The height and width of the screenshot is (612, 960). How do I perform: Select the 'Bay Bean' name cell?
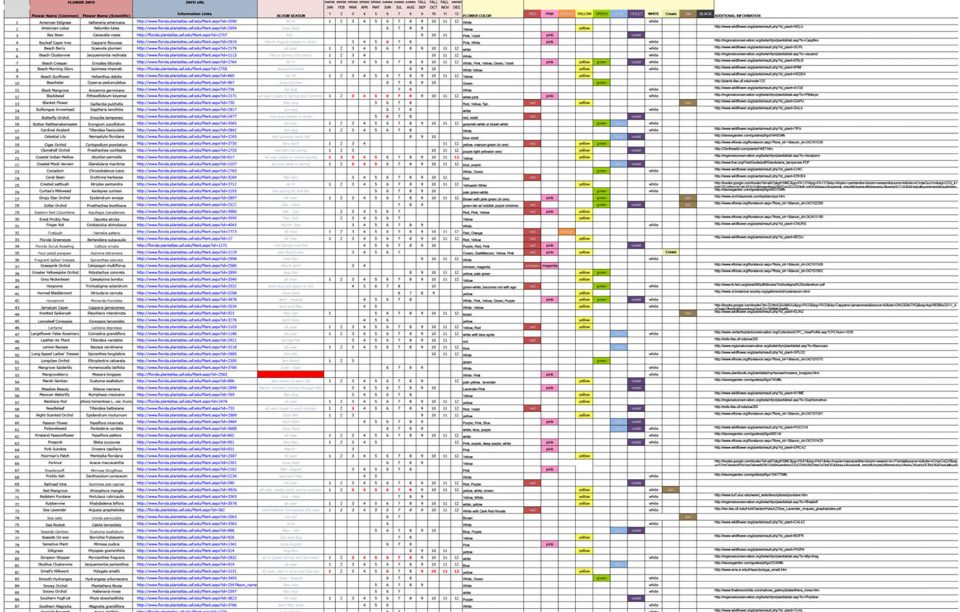point(56,35)
